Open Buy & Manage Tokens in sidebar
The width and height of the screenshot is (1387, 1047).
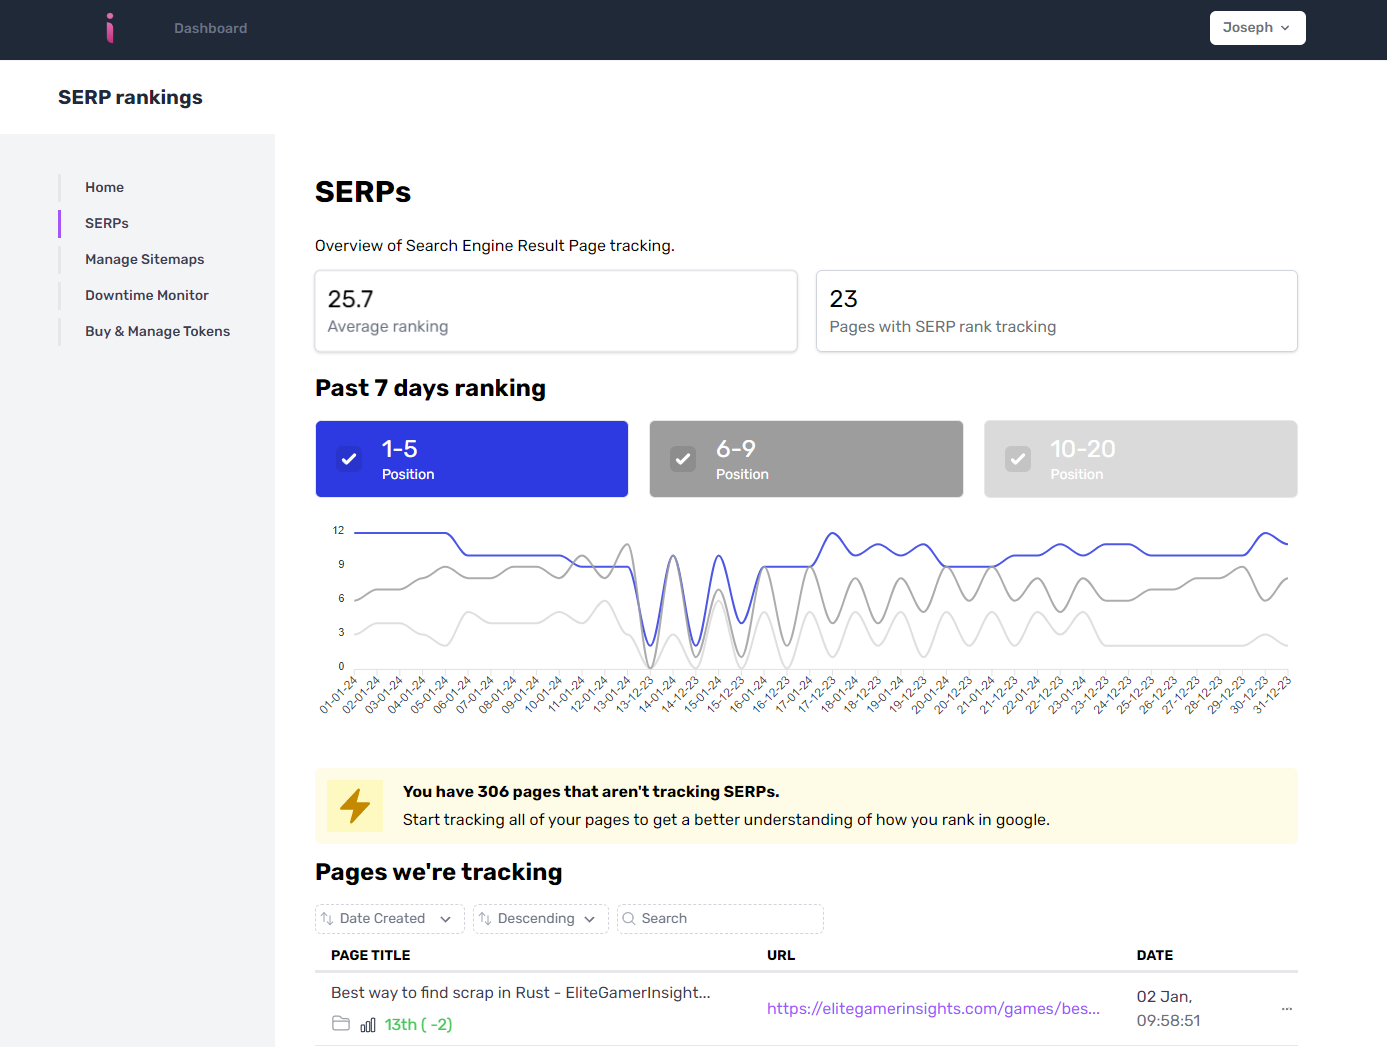(157, 331)
